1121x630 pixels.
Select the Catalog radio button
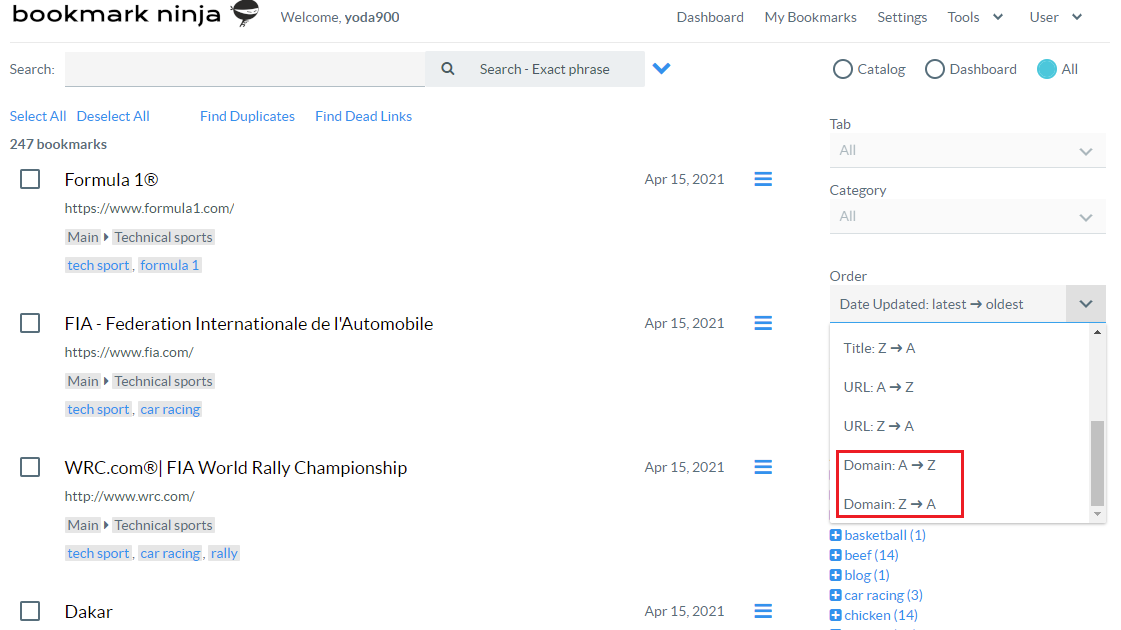point(843,69)
